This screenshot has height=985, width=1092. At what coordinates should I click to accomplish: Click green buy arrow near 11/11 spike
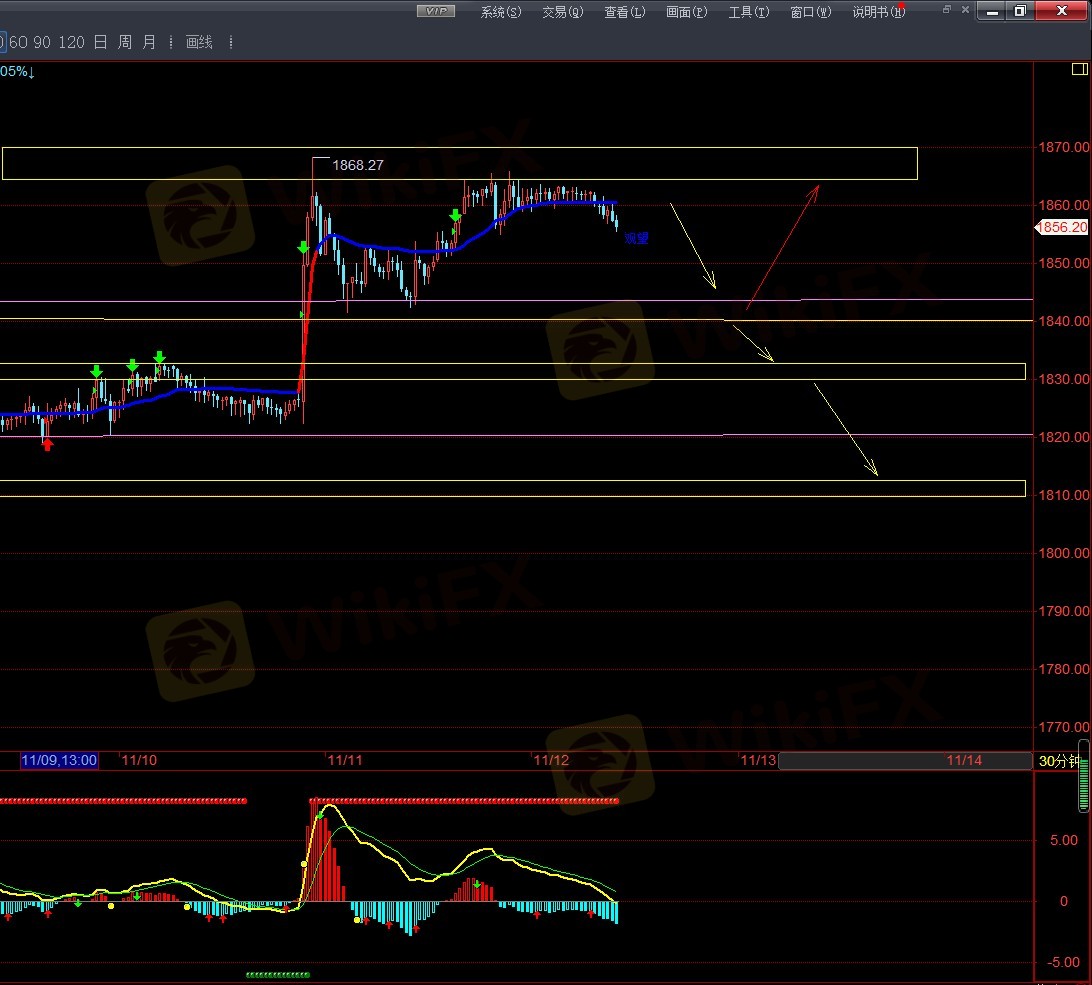click(303, 247)
